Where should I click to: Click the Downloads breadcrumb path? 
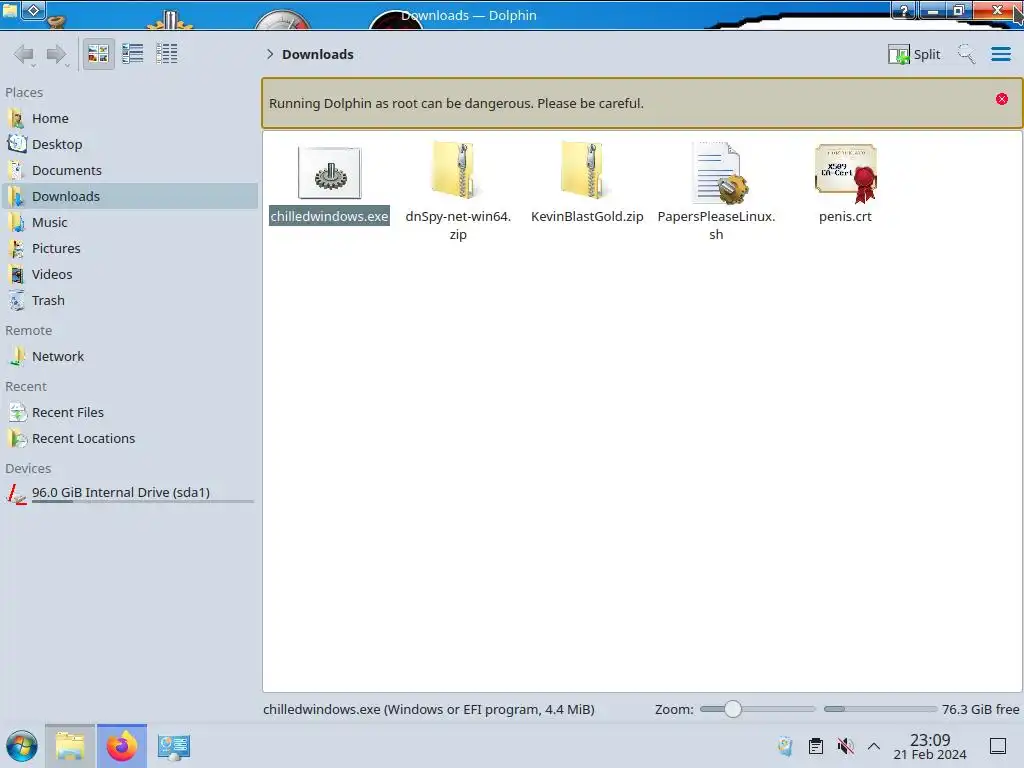click(x=317, y=54)
